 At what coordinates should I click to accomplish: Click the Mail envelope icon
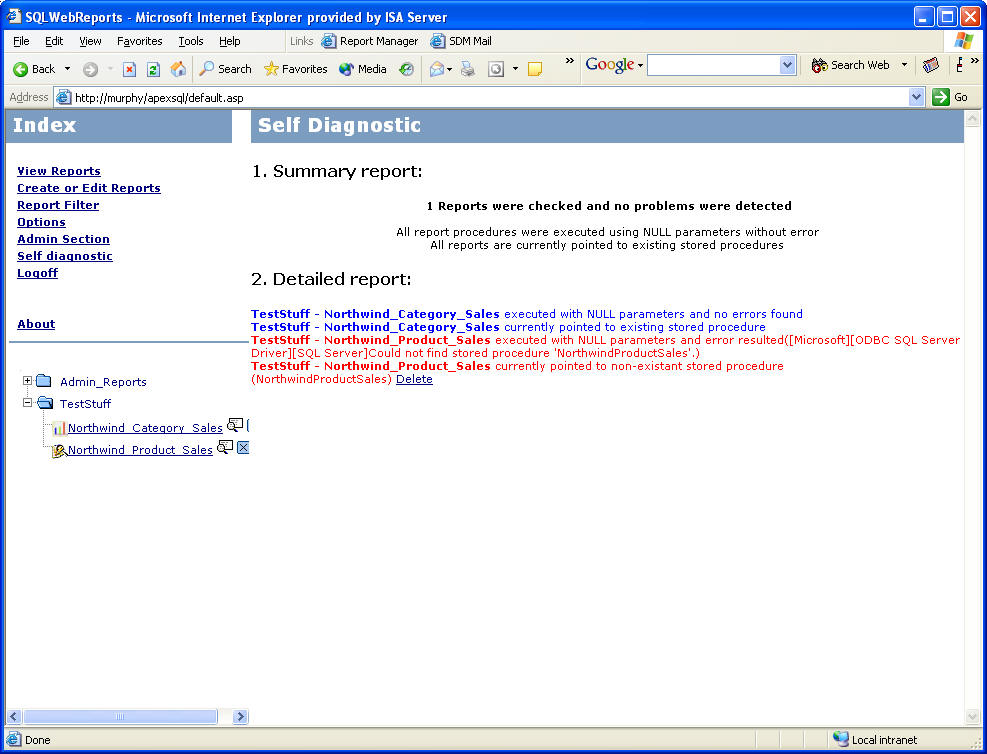436,69
